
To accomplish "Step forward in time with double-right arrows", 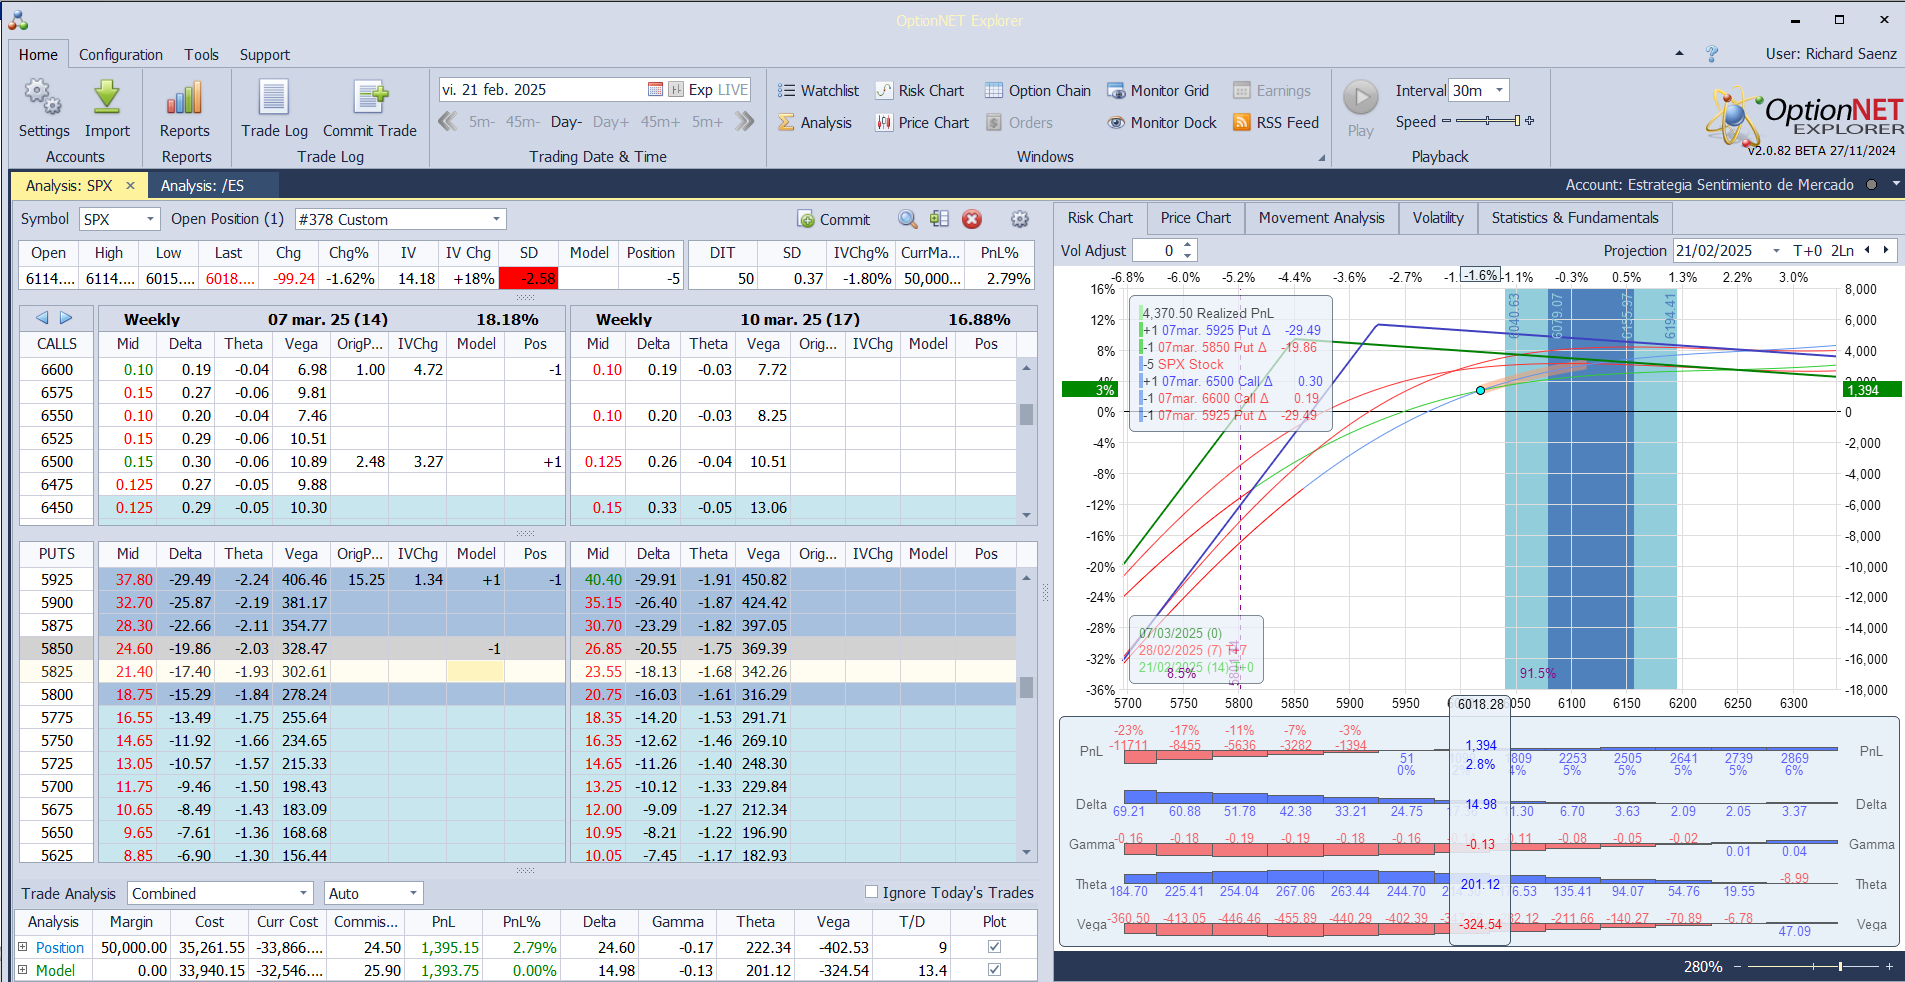I will 744,122.
